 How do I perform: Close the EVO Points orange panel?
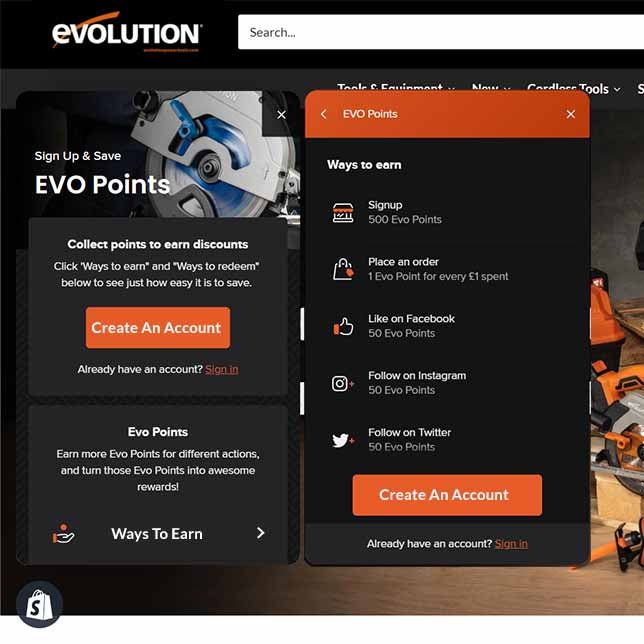pyautogui.click(x=570, y=114)
